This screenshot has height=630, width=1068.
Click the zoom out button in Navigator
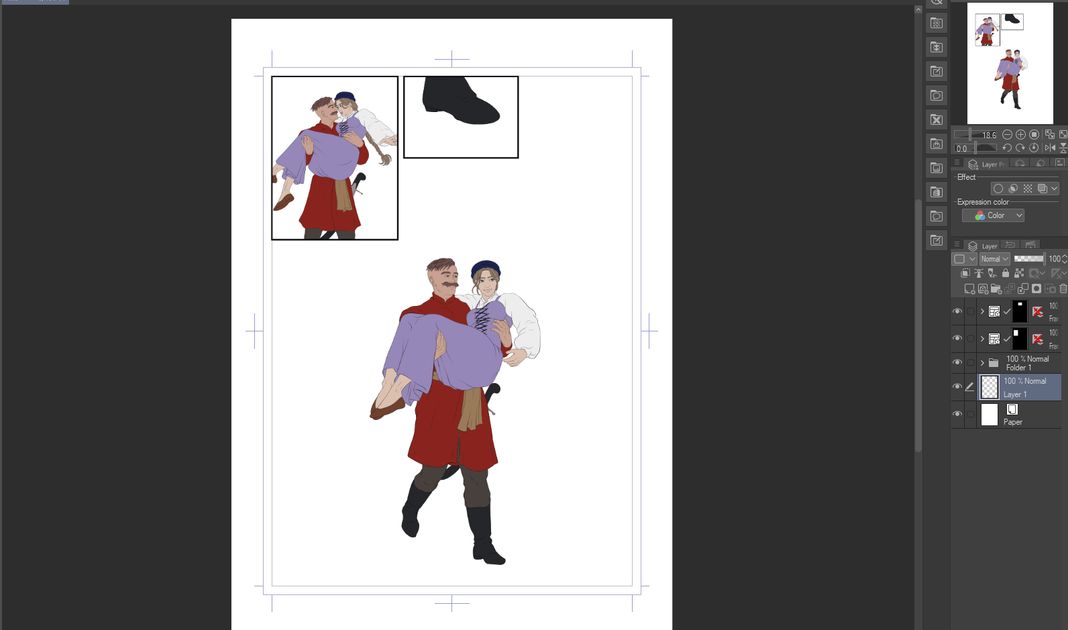click(x=1006, y=134)
